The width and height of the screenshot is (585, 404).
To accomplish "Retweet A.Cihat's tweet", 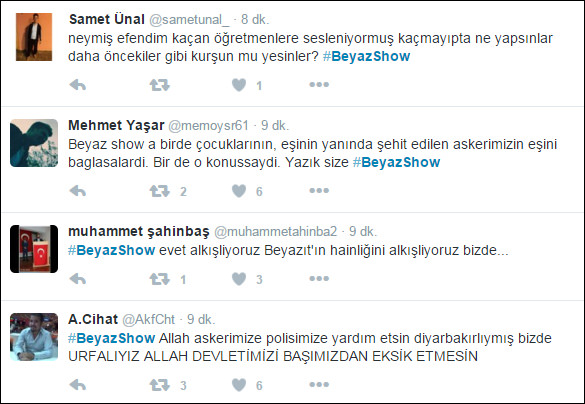I will [x=160, y=385].
